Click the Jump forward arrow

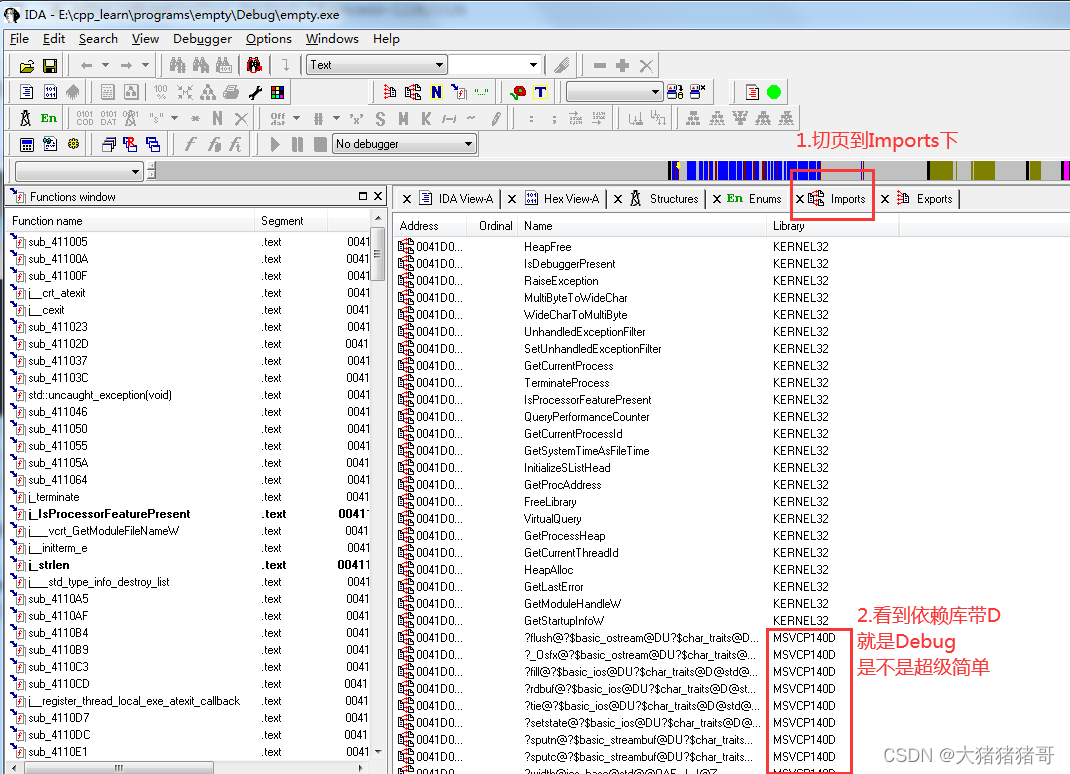(126, 66)
